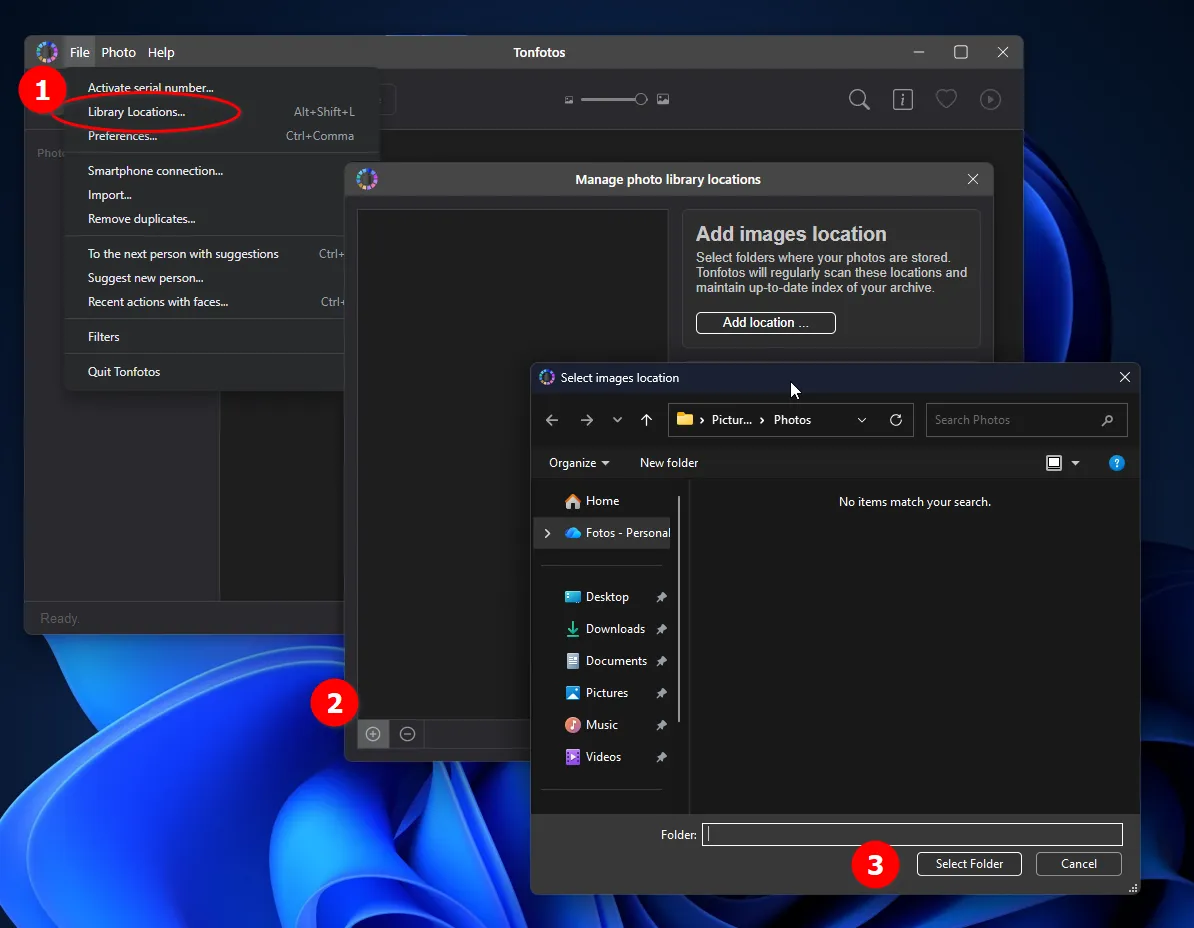
Task: Click the Add location ... button
Action: [765, 323]
